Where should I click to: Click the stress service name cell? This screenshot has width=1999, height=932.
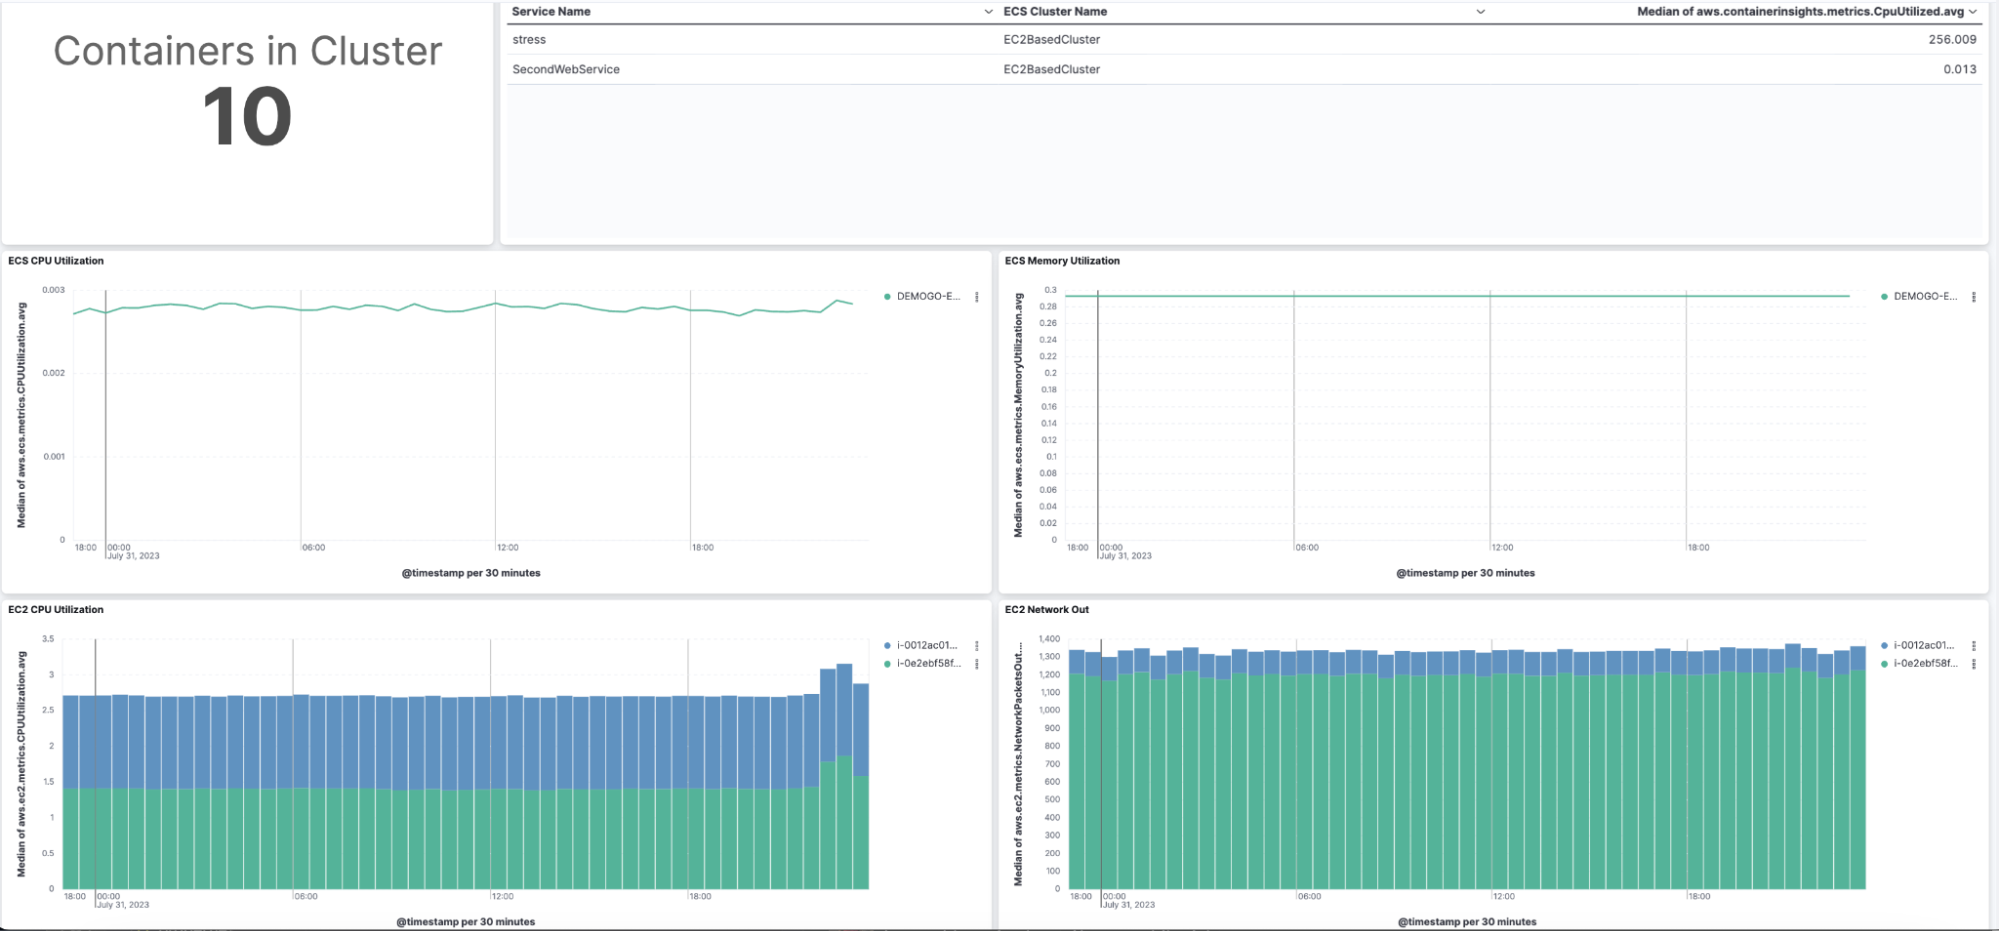(529, 40)
